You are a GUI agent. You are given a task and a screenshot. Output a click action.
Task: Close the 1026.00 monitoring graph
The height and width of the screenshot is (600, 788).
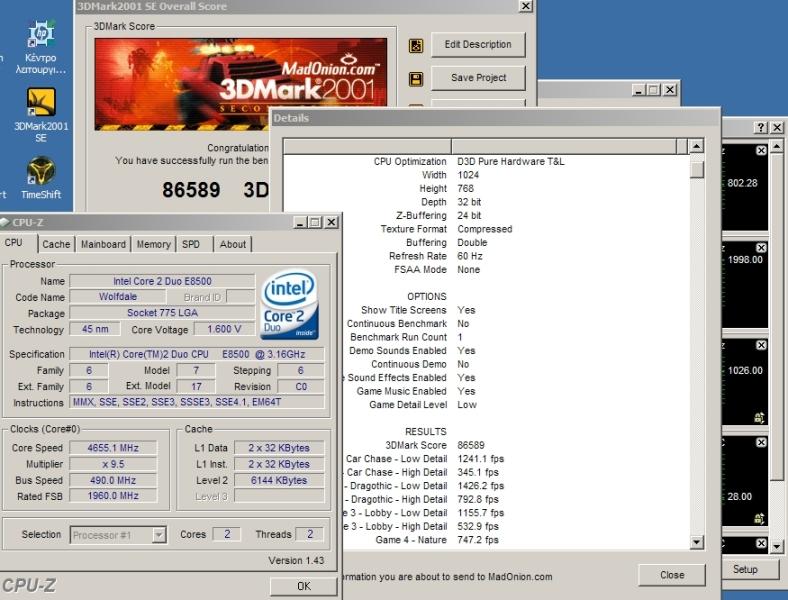point(761,345)
